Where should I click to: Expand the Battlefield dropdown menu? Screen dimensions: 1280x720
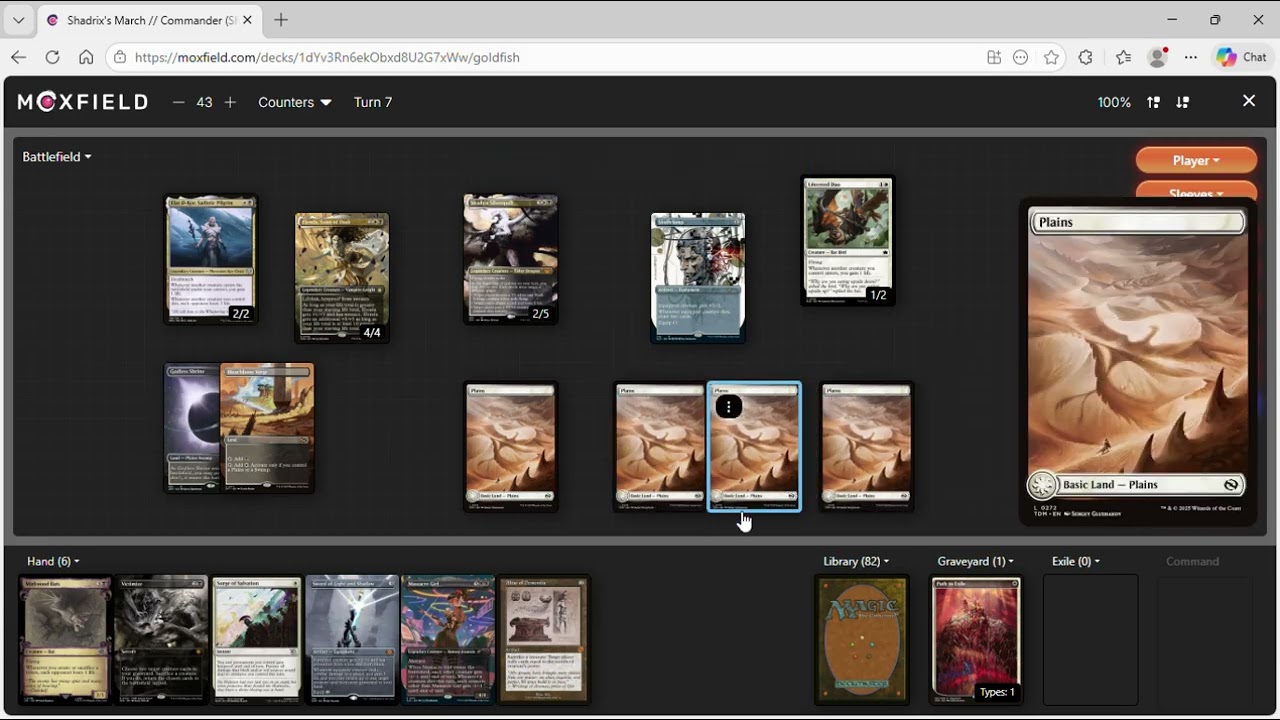tap(57, 157)
